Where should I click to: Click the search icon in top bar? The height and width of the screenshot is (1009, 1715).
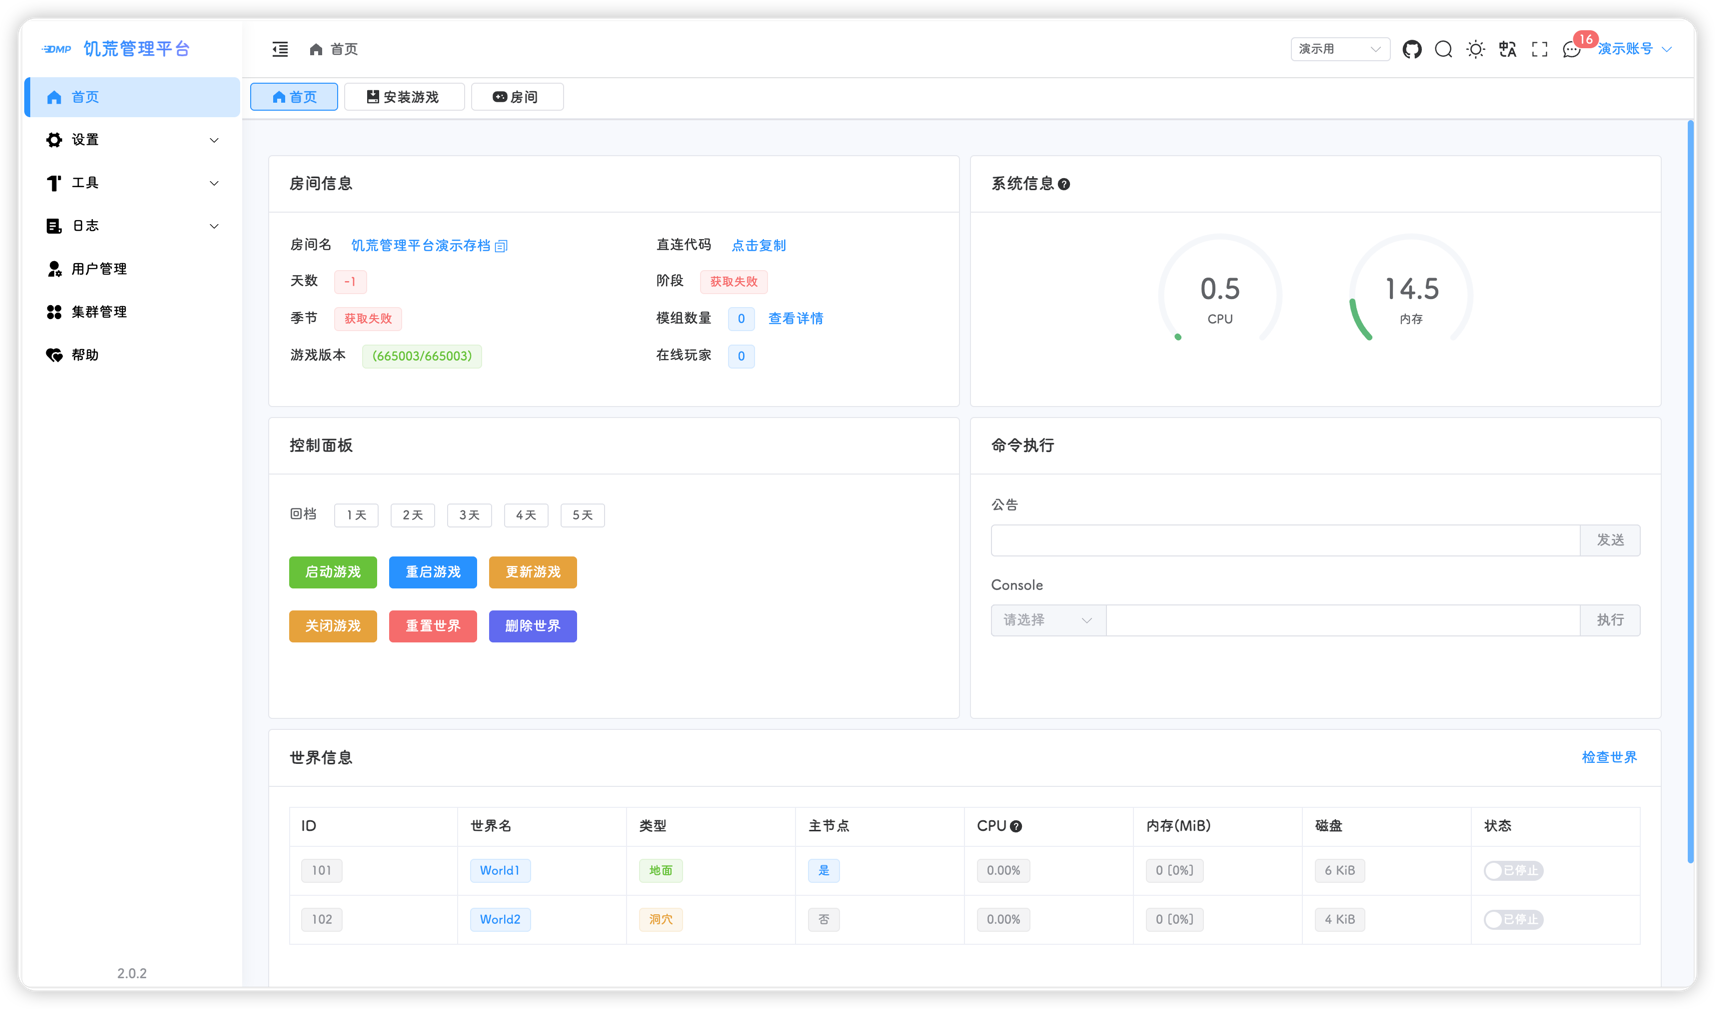coord(1443,48)
